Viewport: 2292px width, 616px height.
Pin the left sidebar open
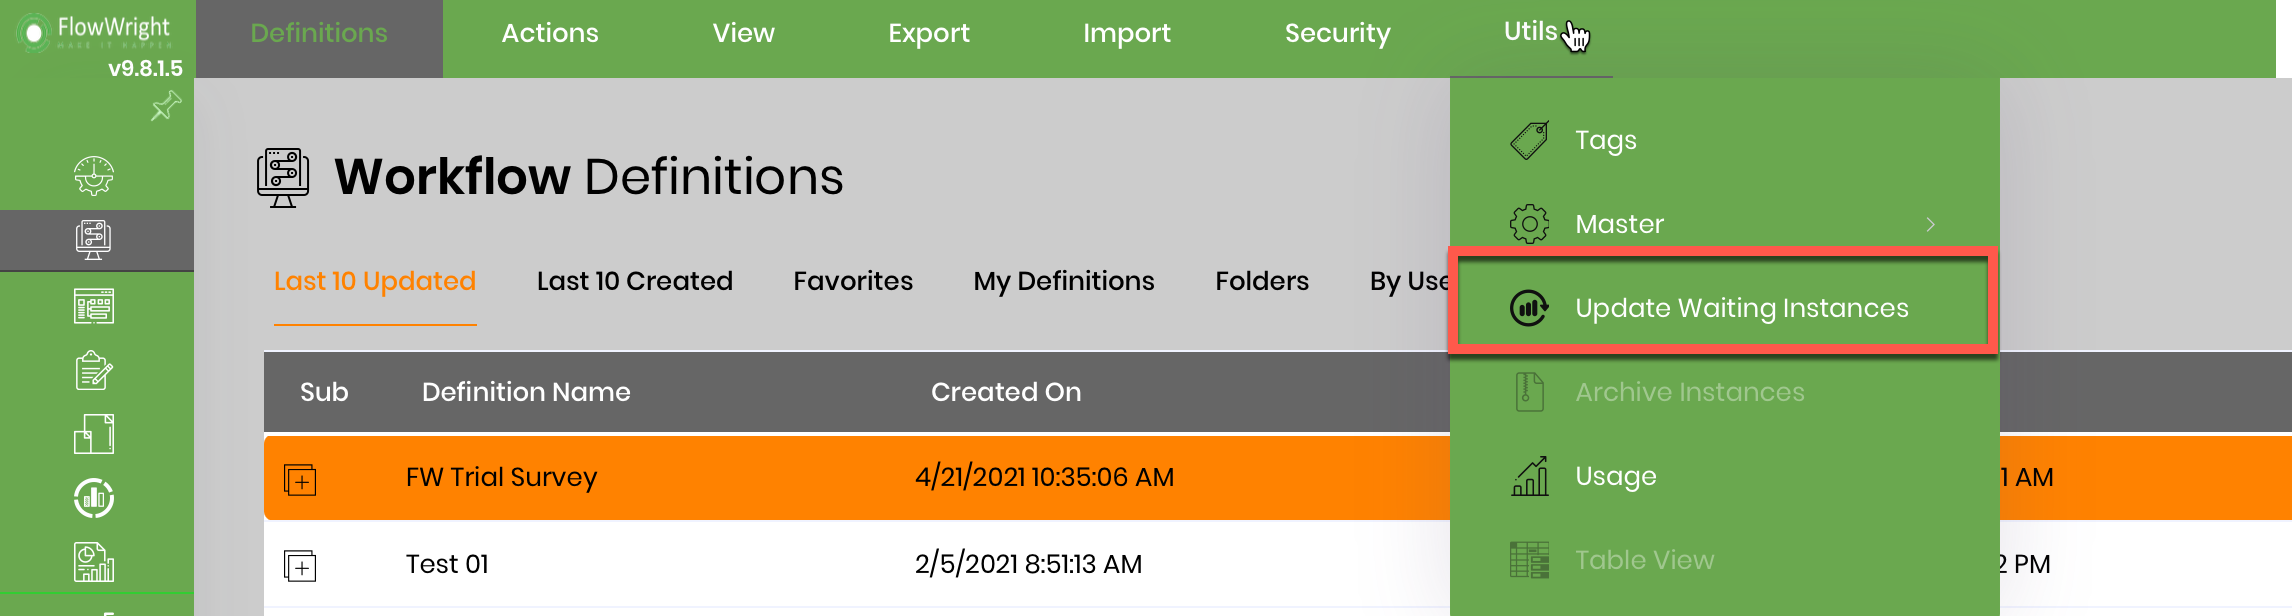pos(166,105)
